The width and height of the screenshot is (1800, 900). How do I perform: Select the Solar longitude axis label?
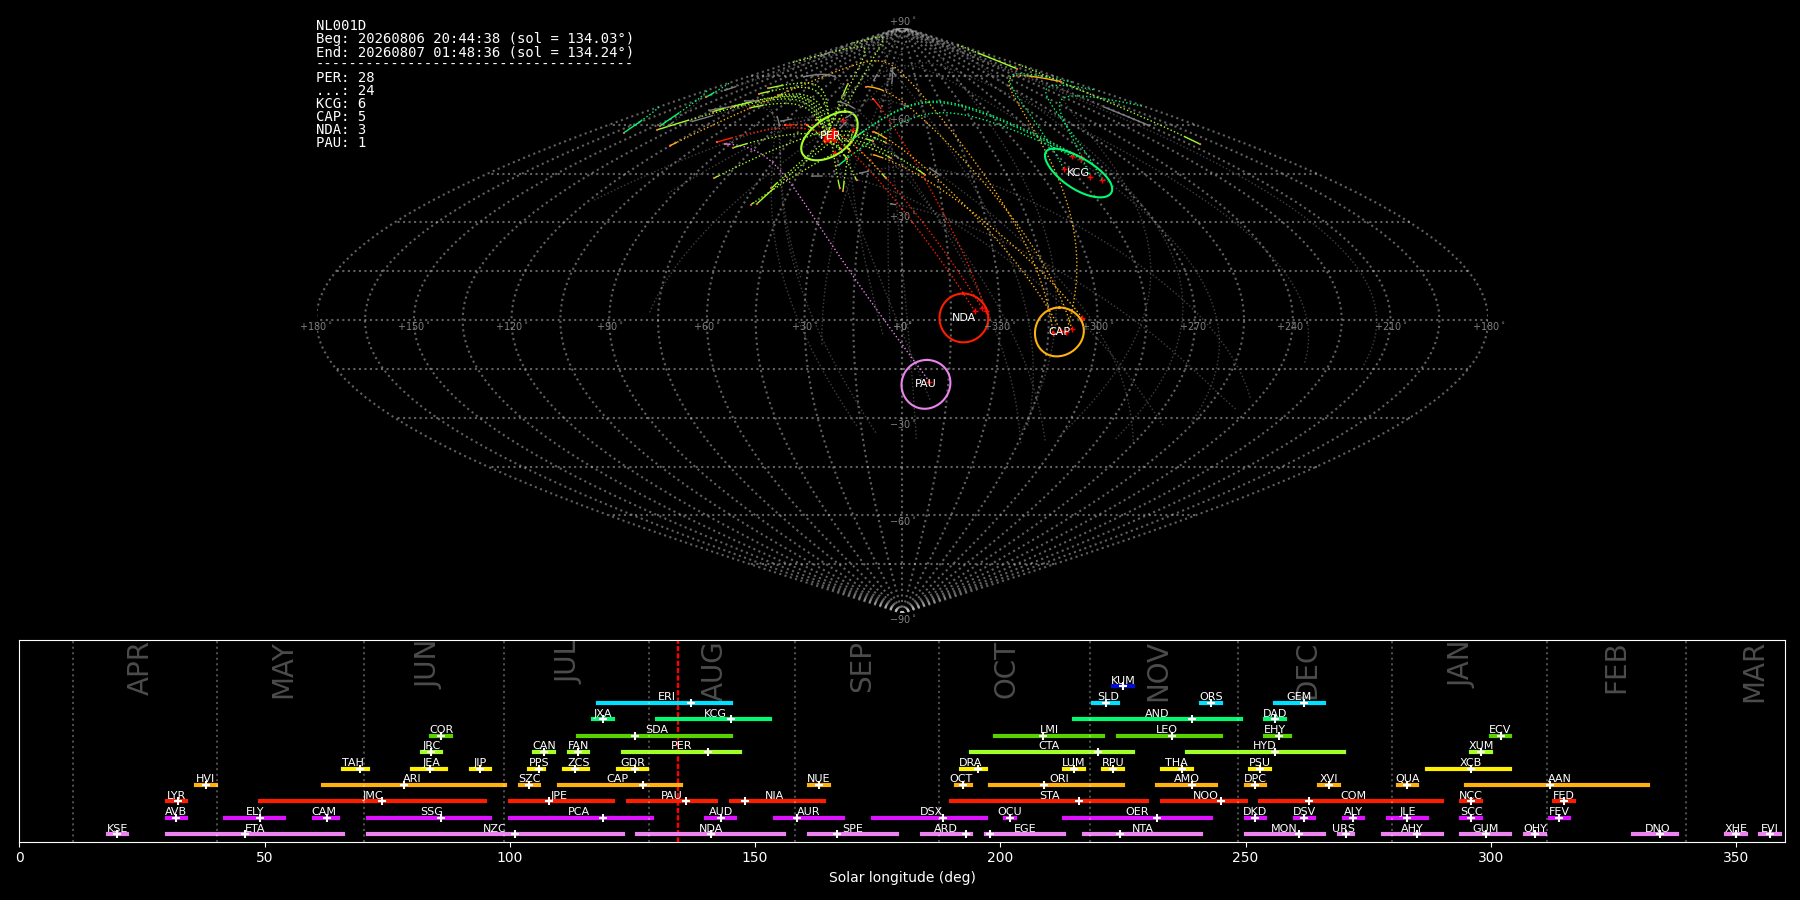pos(902,877)
